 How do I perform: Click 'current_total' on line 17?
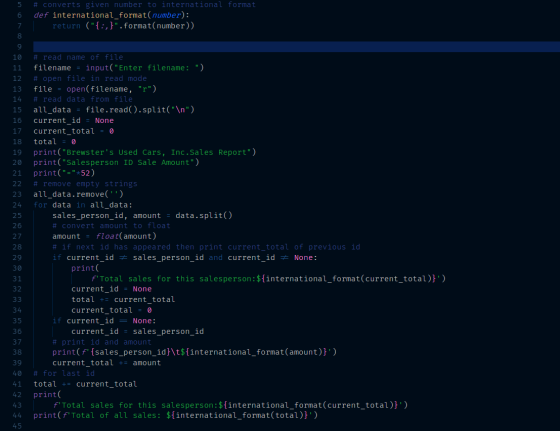click(x=64, y=131)
